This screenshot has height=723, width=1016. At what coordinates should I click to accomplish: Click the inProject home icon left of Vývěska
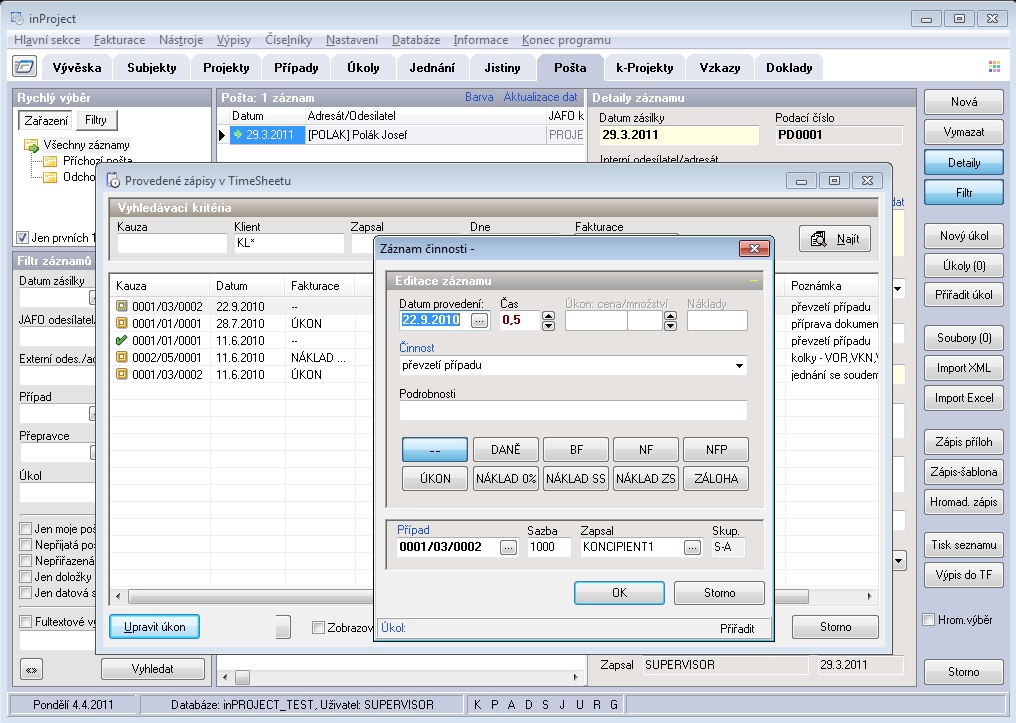25,67
